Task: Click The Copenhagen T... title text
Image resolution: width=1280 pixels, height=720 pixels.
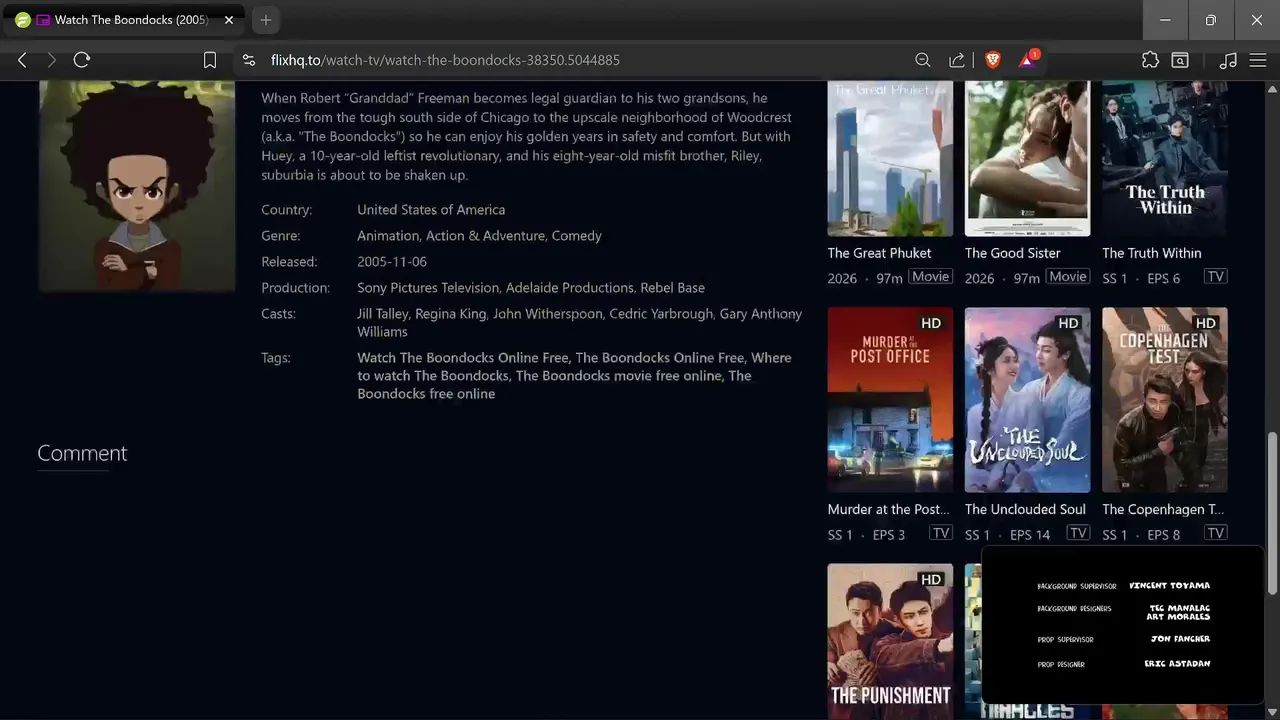Action: click(x=1163, y=509)
